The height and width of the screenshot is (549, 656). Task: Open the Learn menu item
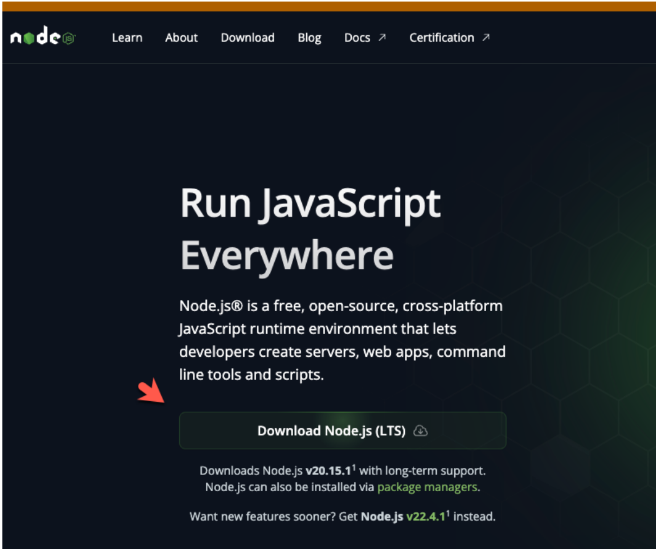coord(127,38)
